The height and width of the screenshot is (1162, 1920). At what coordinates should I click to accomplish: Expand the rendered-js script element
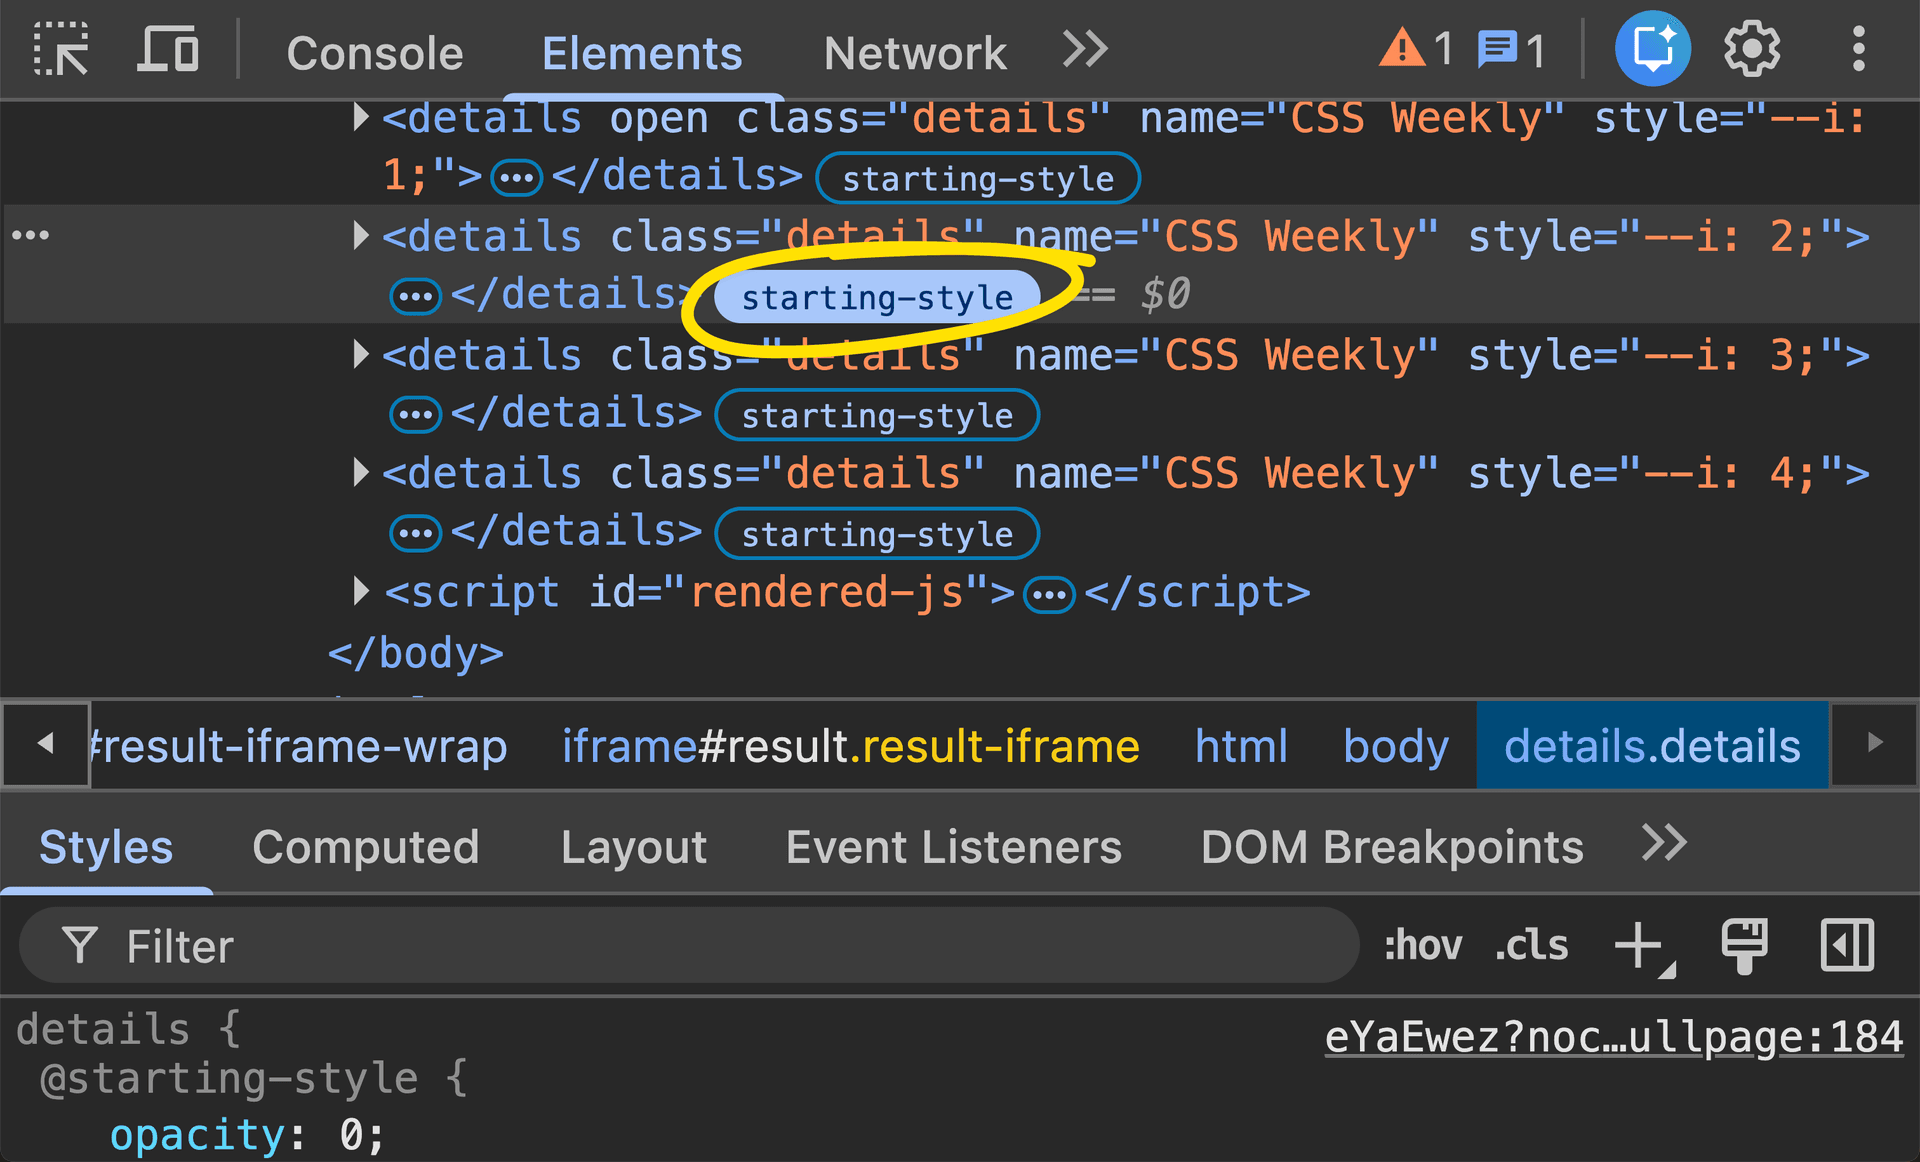coord(360,591)
